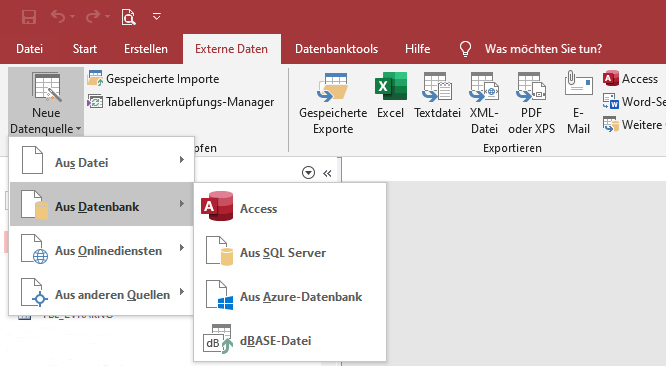Switch to the Erstellen ribbon tab
The image size is (666, 366).
pos(146,49)
